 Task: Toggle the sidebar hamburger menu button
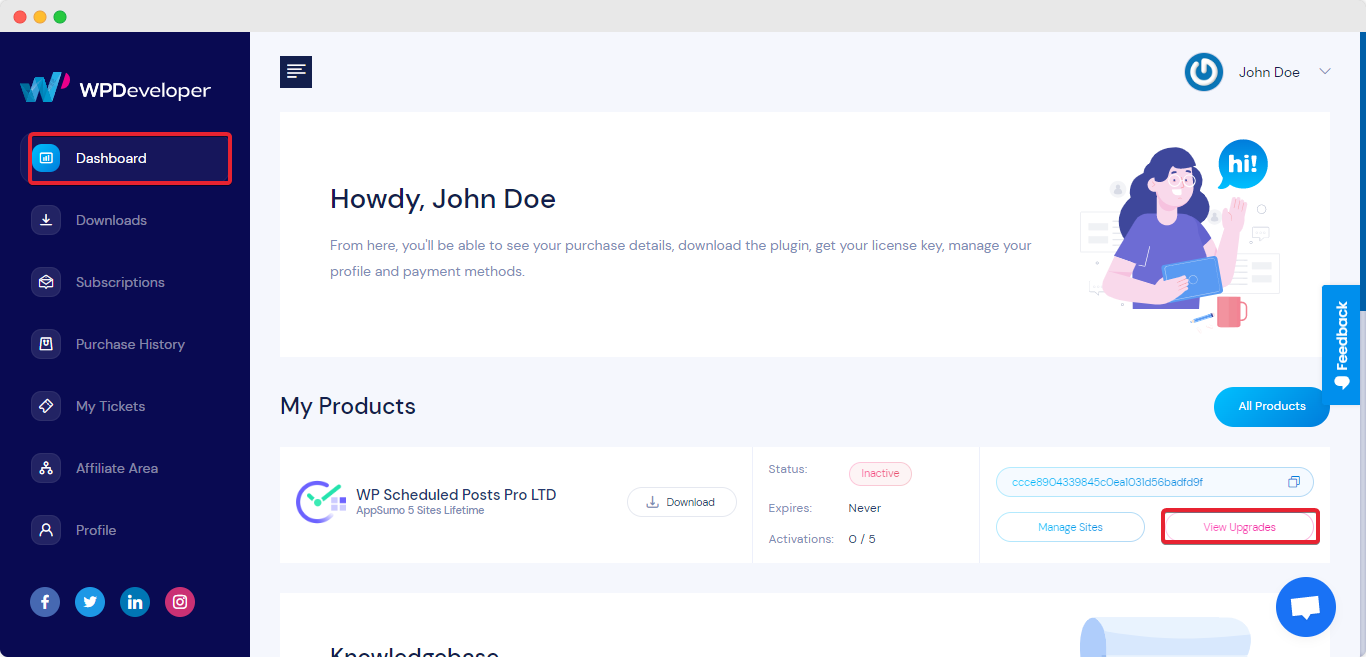point(296,72)
